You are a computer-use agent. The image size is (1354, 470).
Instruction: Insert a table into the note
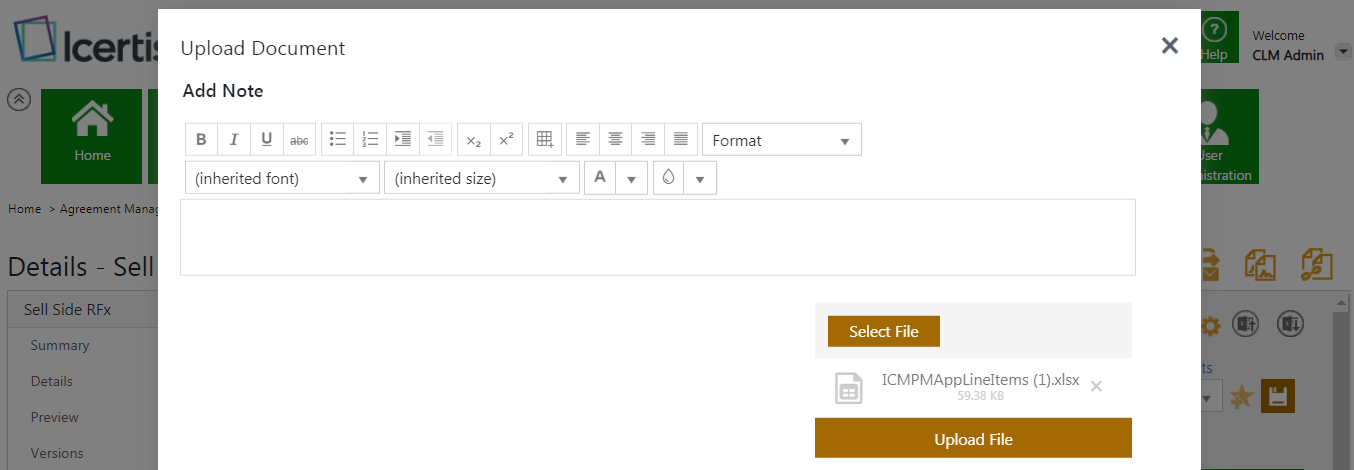(x=544, y=140)
